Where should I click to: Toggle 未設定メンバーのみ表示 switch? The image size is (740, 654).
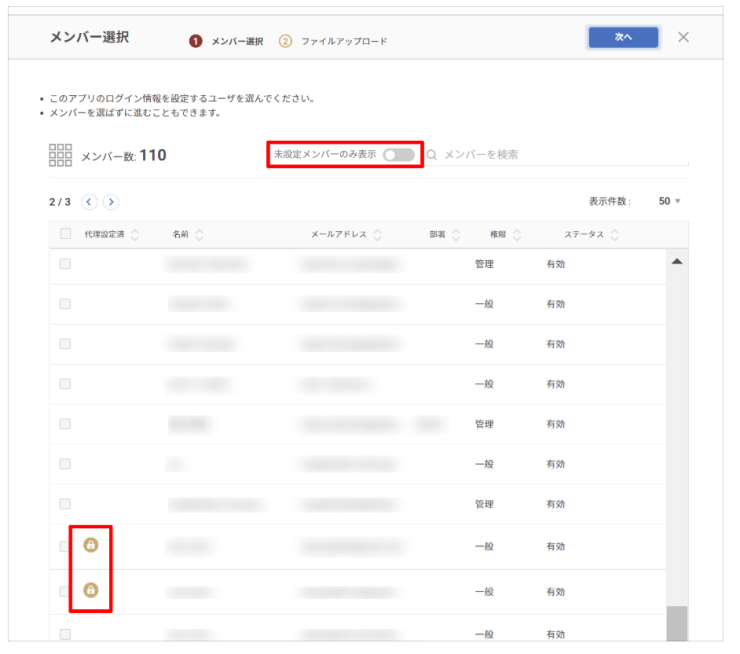pos(398,155)
